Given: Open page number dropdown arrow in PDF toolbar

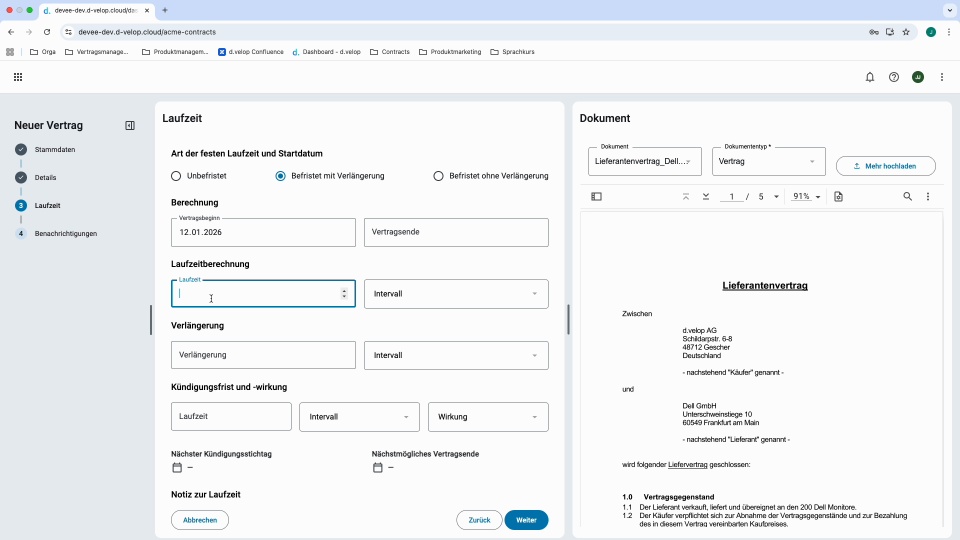Looking at the screenshot, I should click(x=776, y=197).
